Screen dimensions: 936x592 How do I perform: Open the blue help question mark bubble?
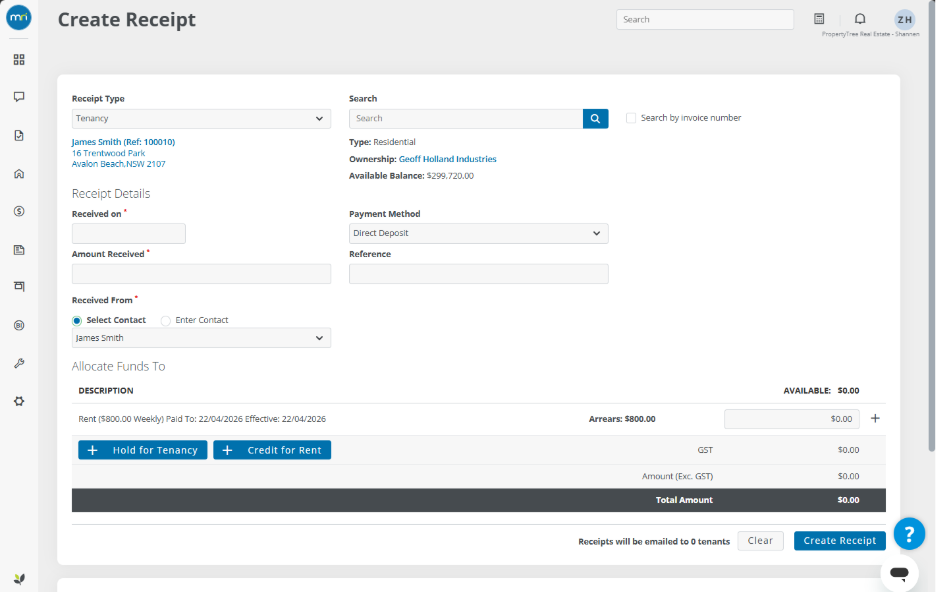click(909, 534)
